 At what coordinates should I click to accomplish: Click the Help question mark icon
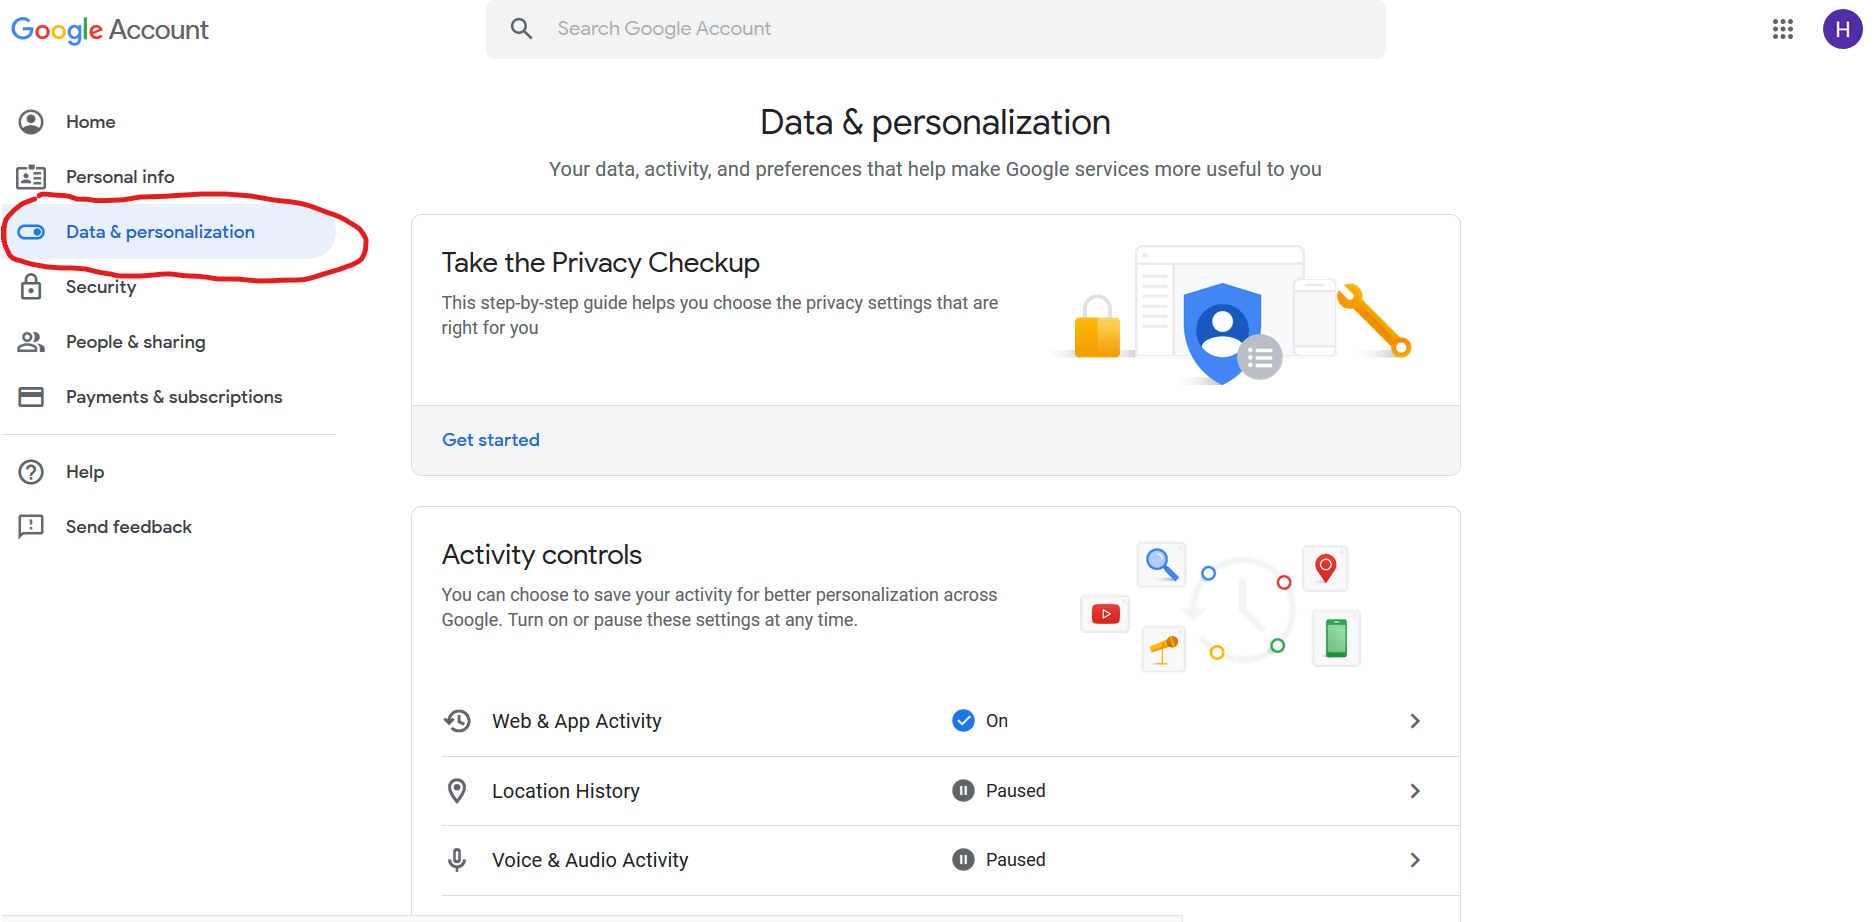(x=31, y=472)
